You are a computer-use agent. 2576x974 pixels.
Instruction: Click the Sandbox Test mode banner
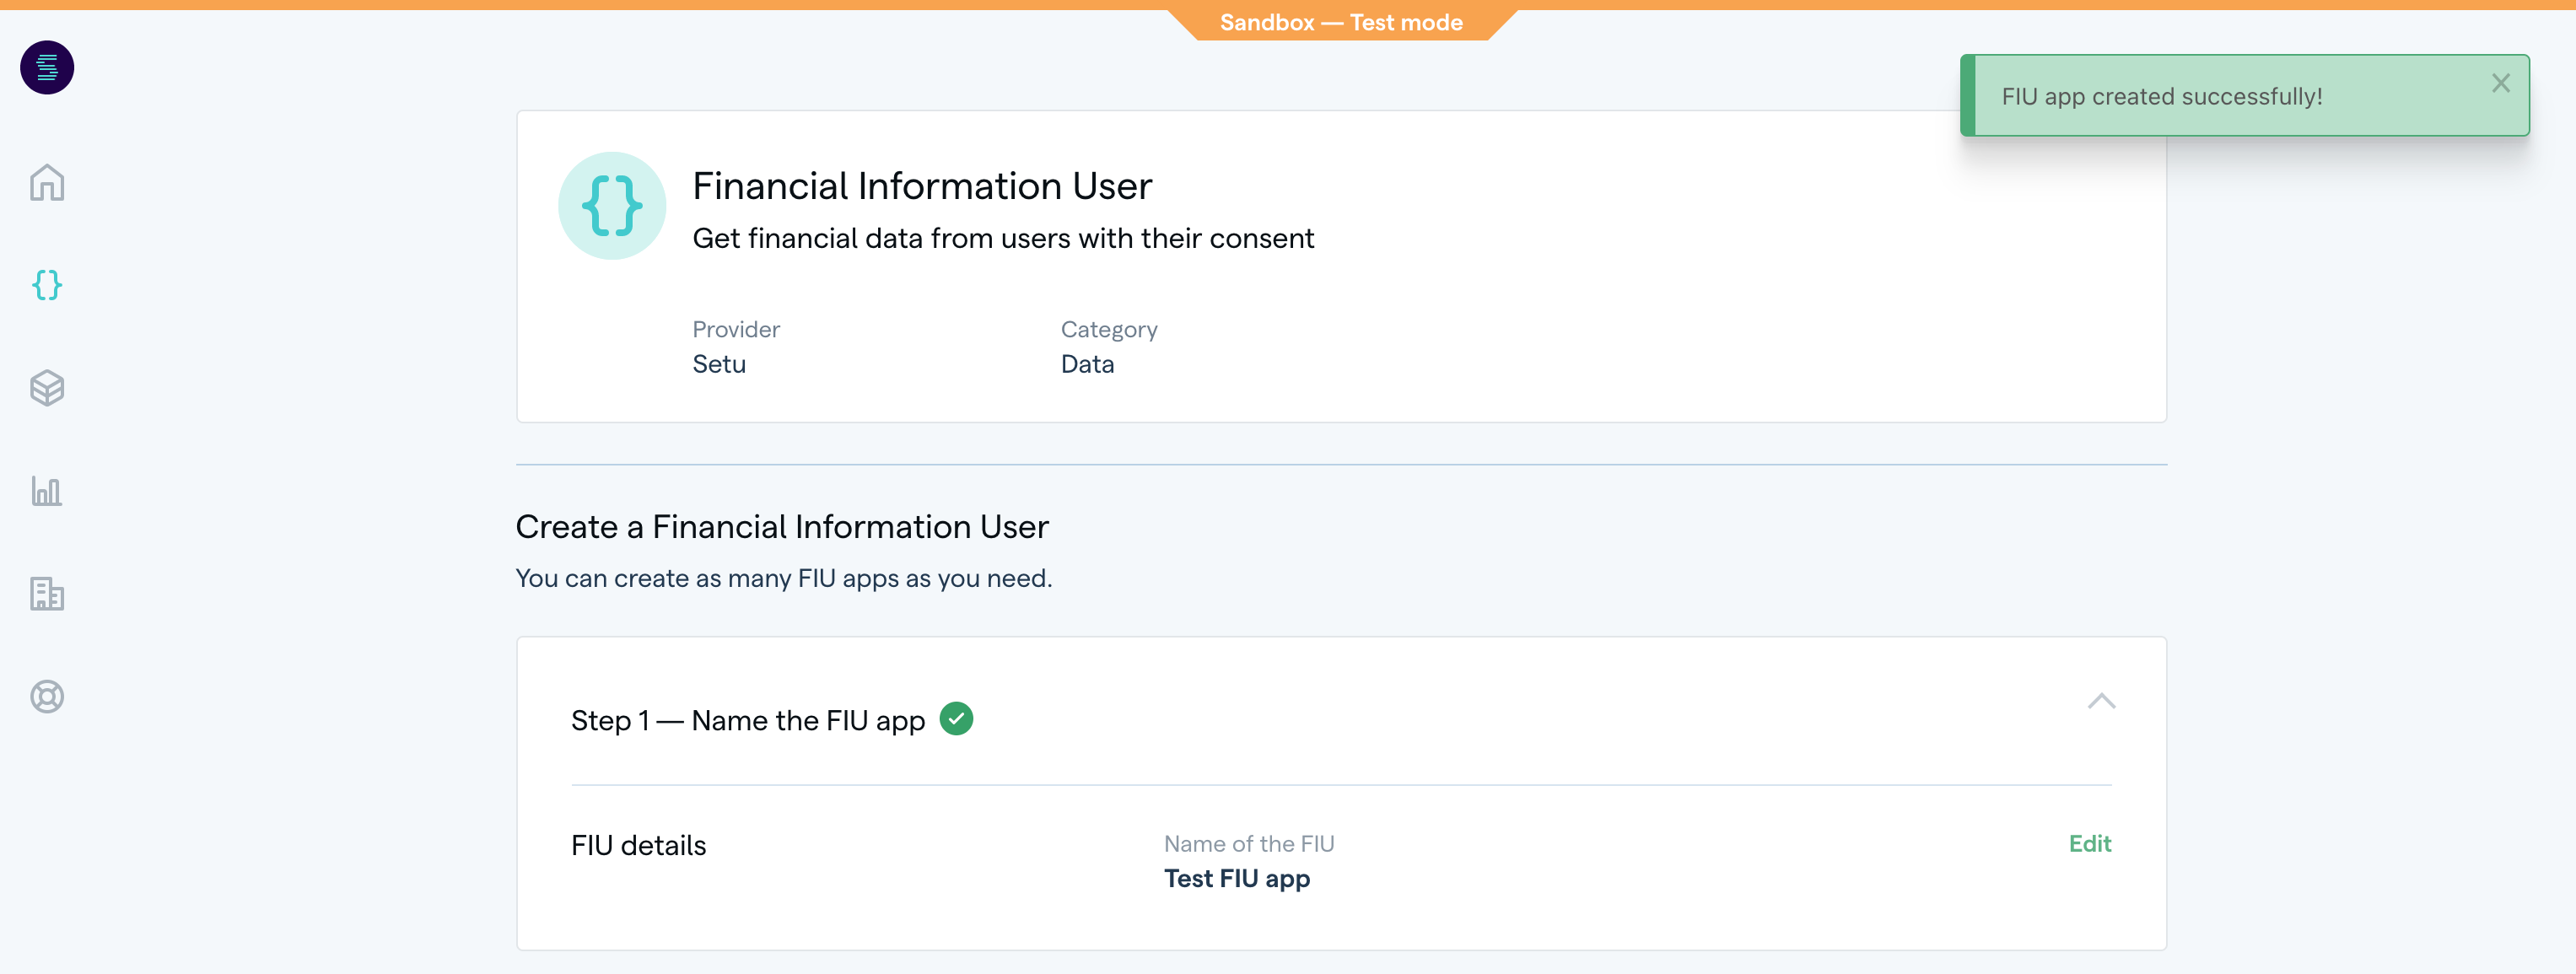pyautogui.click(x=1340, y=22)
